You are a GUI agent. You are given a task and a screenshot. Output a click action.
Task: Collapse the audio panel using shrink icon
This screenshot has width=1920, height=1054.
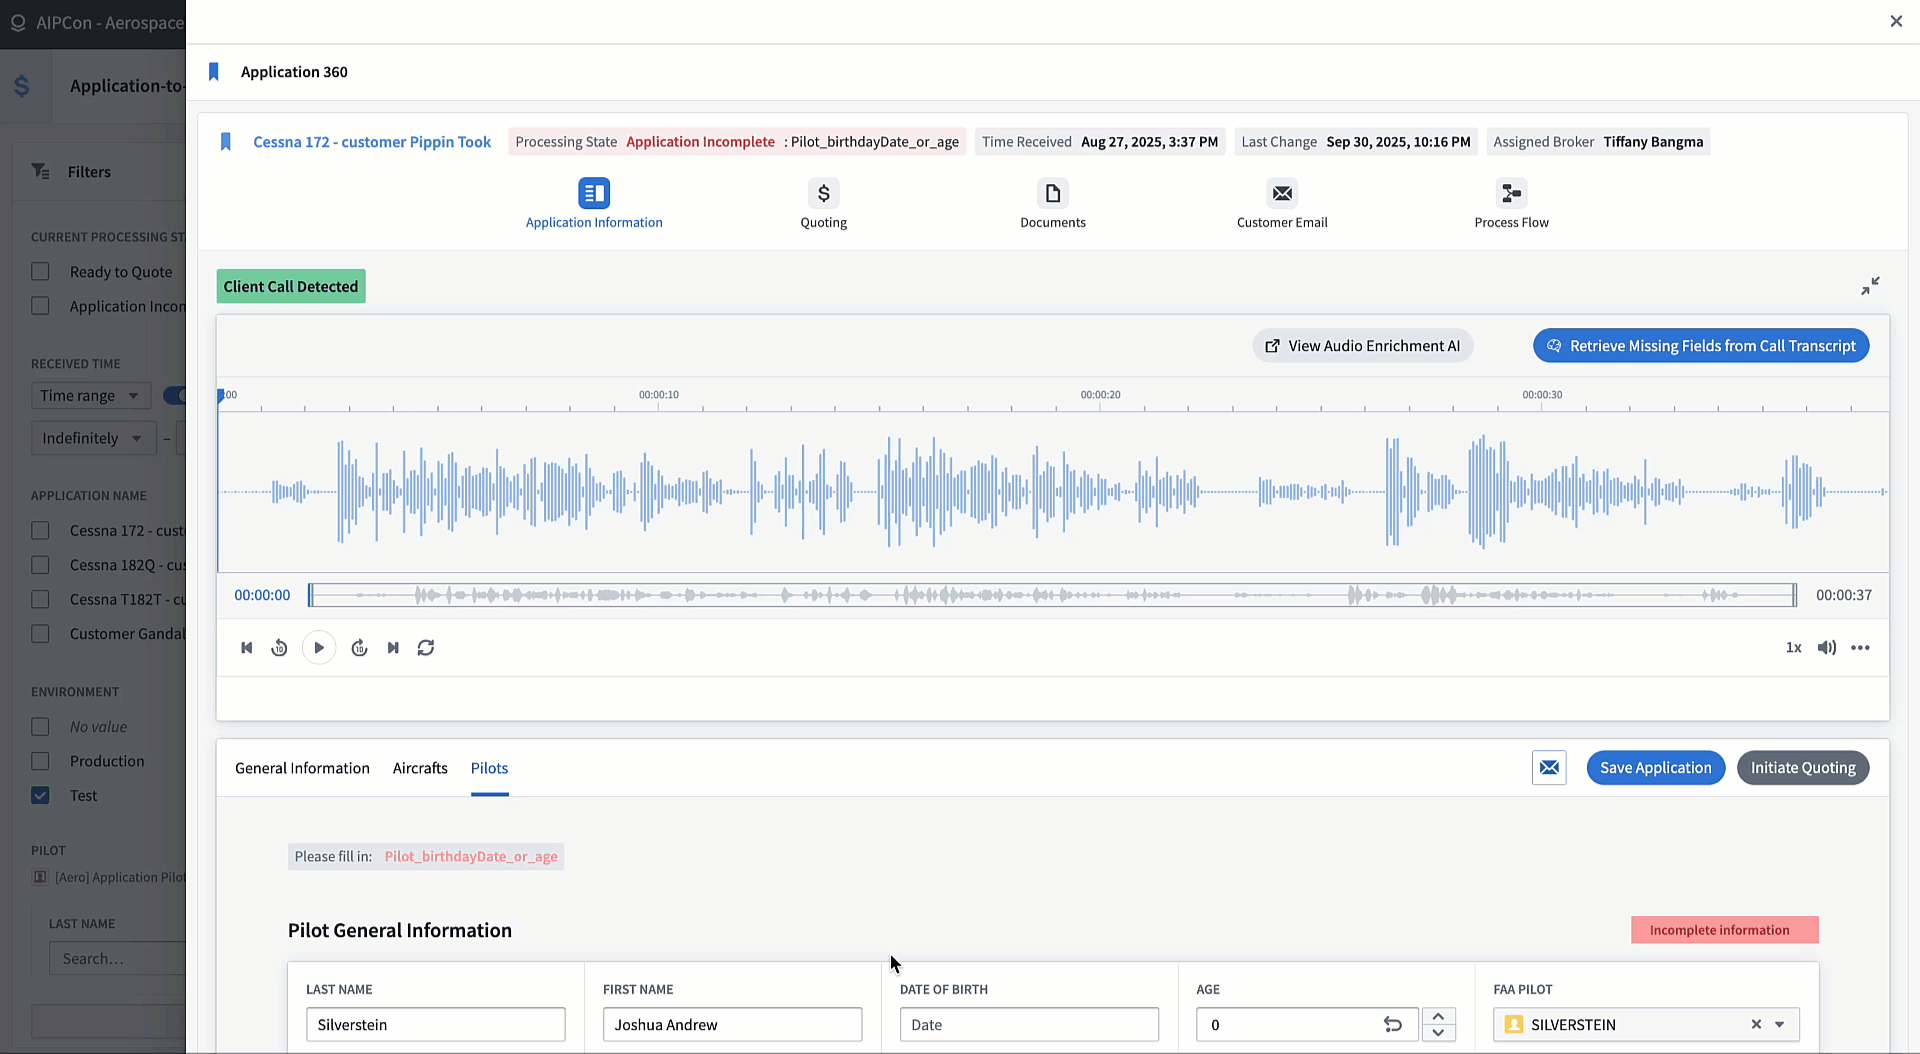tap(1870, 286)
